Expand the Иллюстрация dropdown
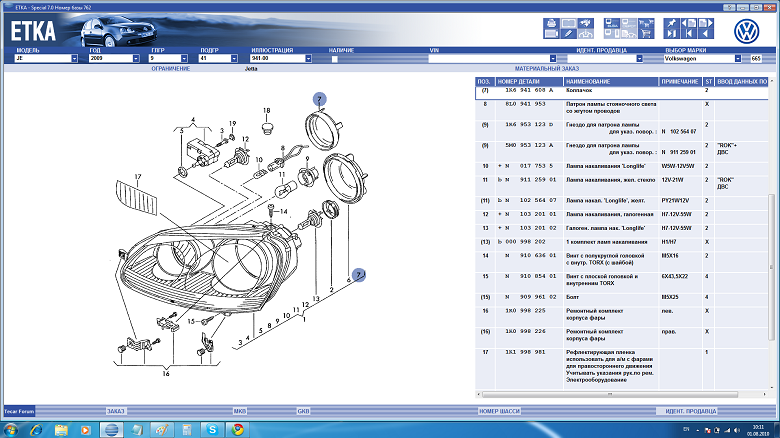This screenshot has height=438, width=780. (x=308, y=58)
